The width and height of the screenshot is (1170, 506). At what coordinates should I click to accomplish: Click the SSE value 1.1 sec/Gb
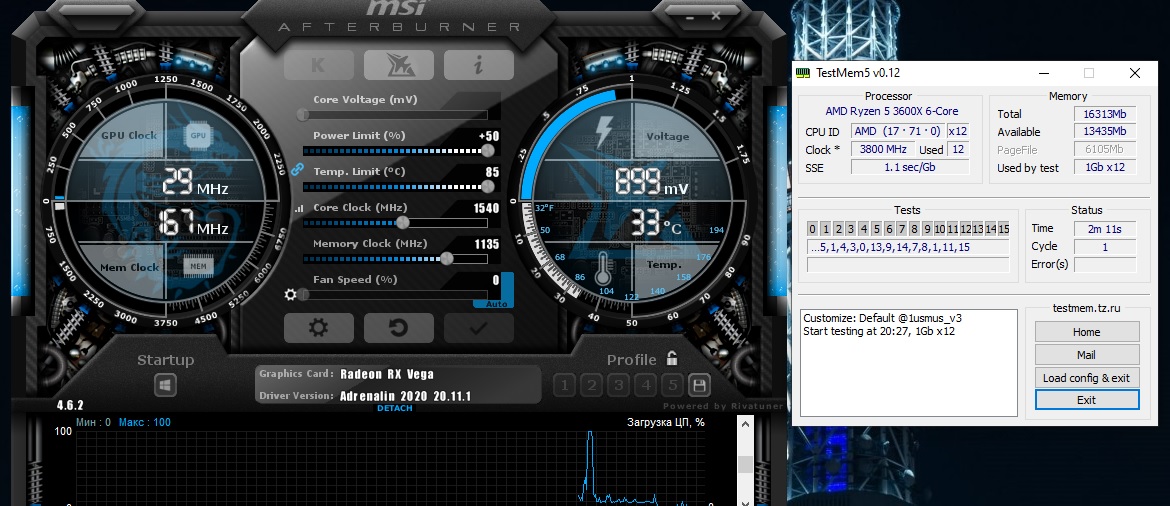910,167
